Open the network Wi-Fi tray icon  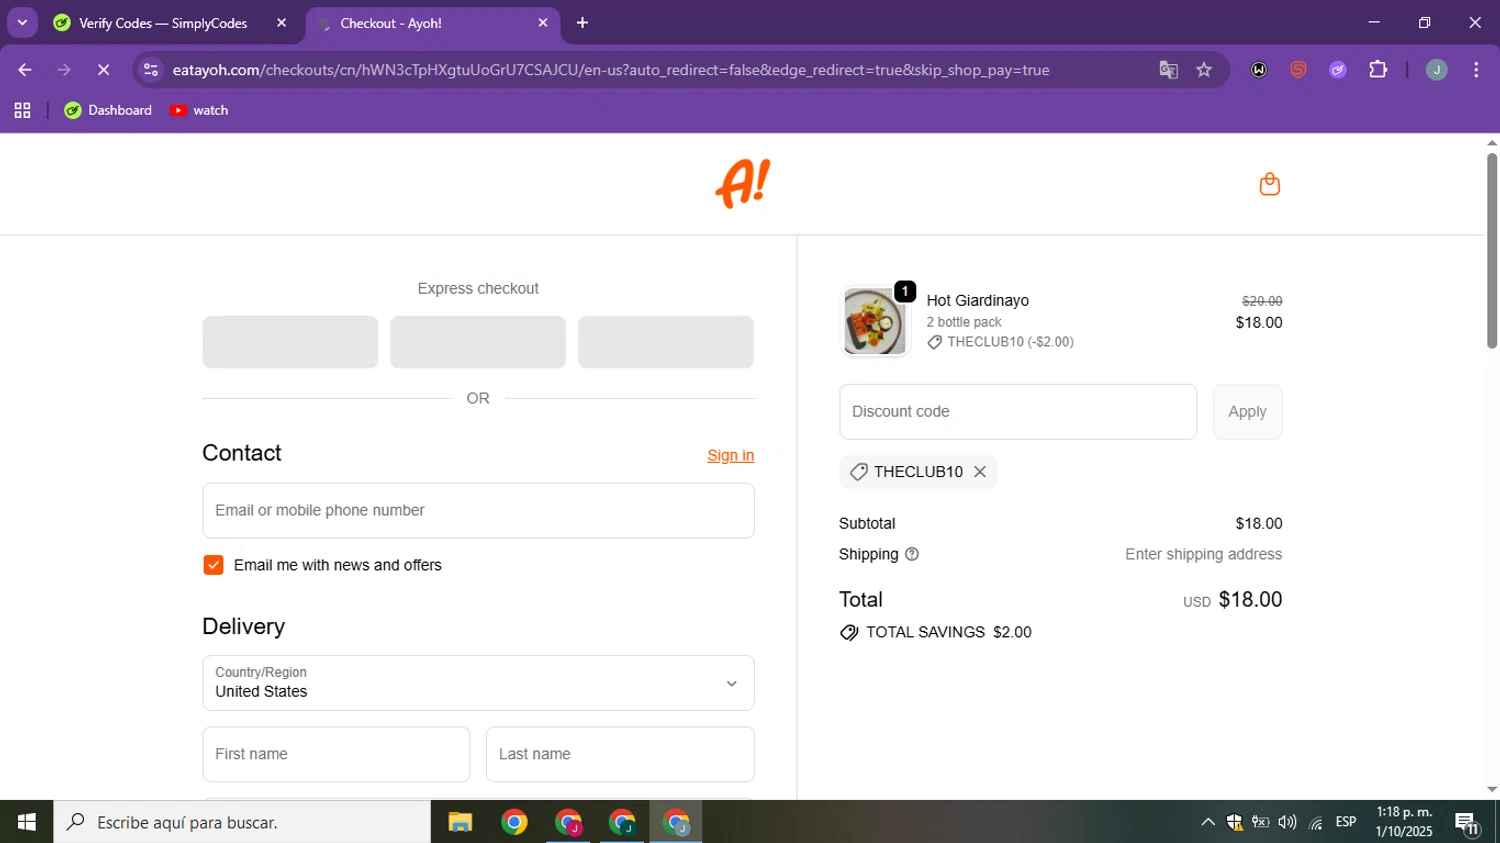coord(1315,822)
